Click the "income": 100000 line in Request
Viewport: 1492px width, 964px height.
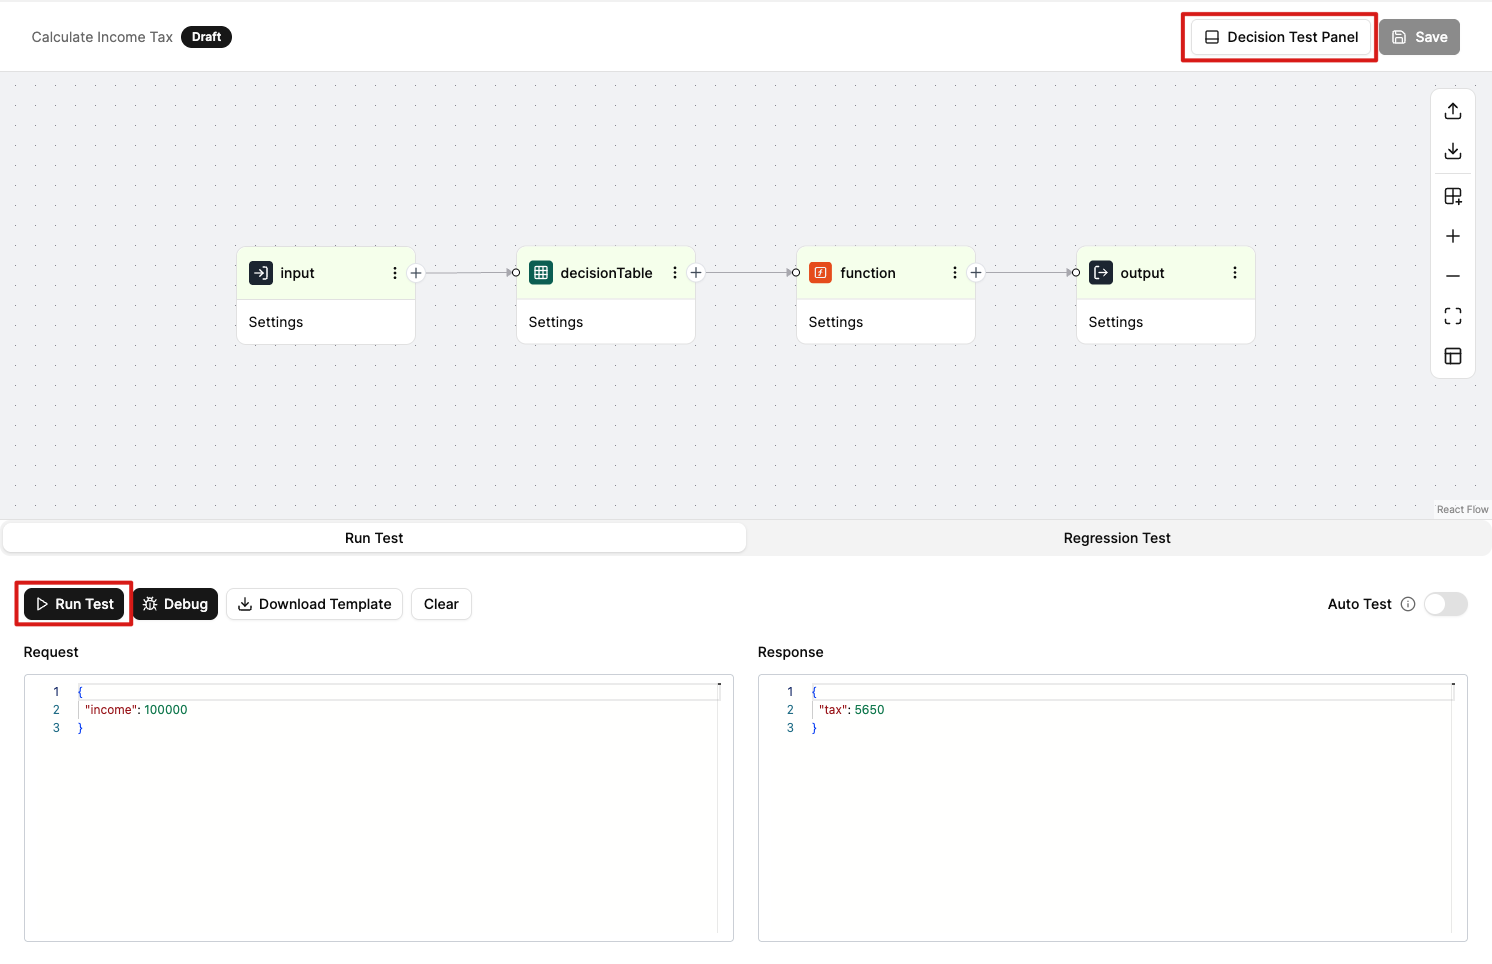[x=136, y=710]
